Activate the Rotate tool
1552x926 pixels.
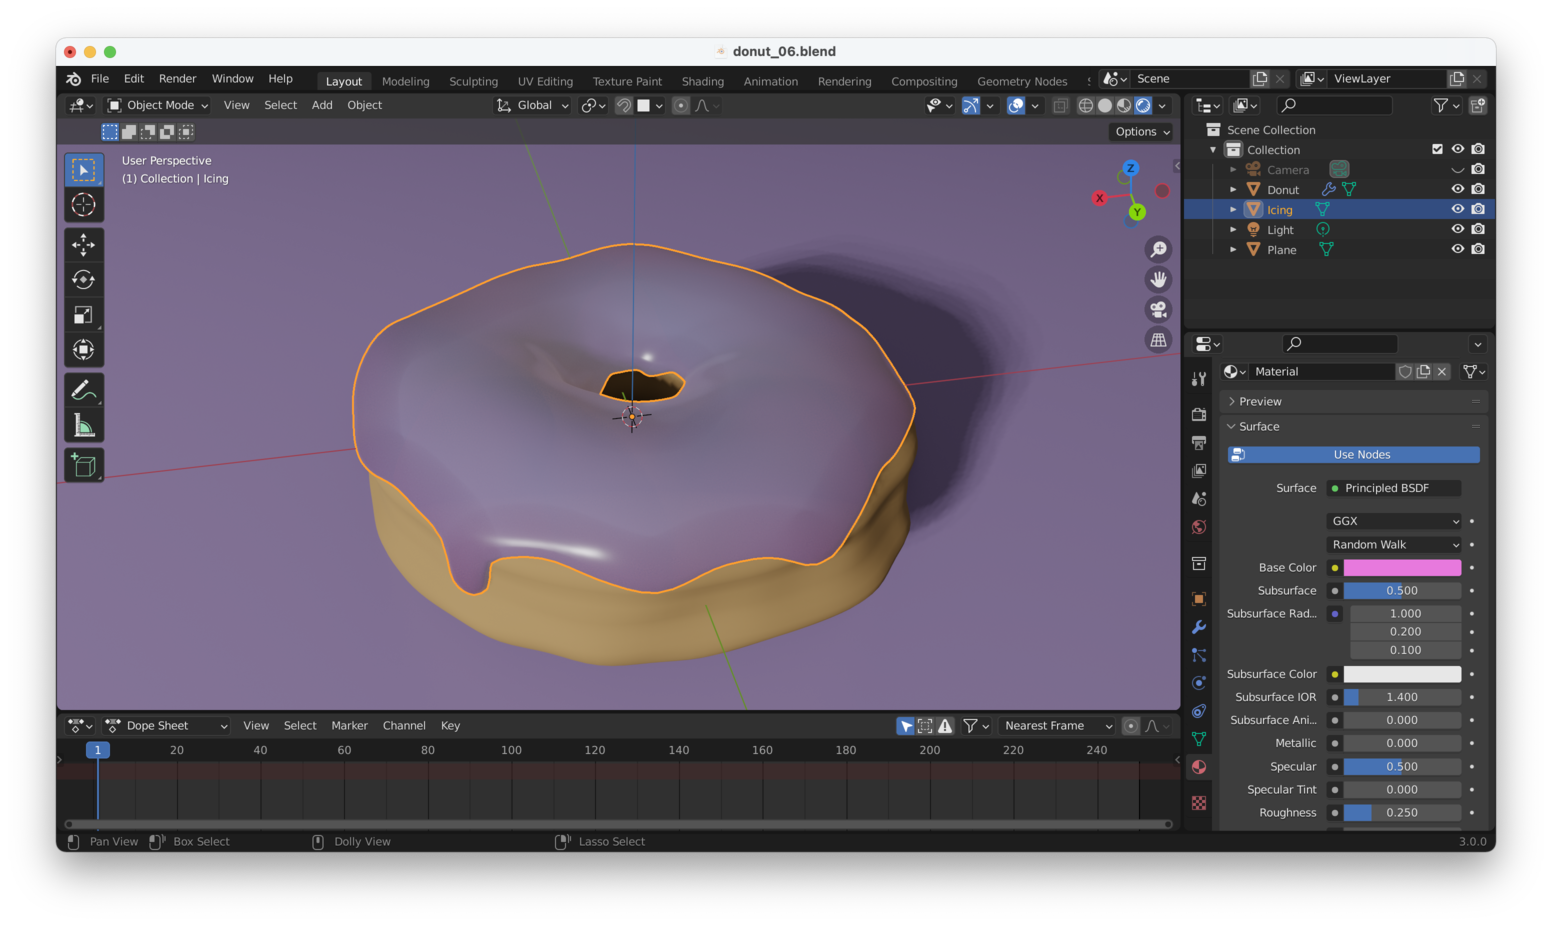[84, 279]
